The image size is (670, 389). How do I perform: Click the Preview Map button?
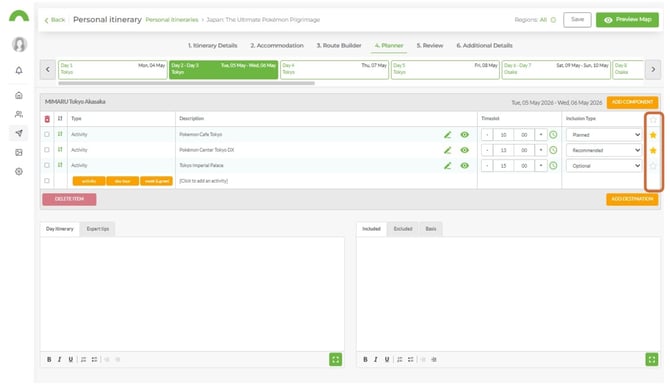coord(627,20)
